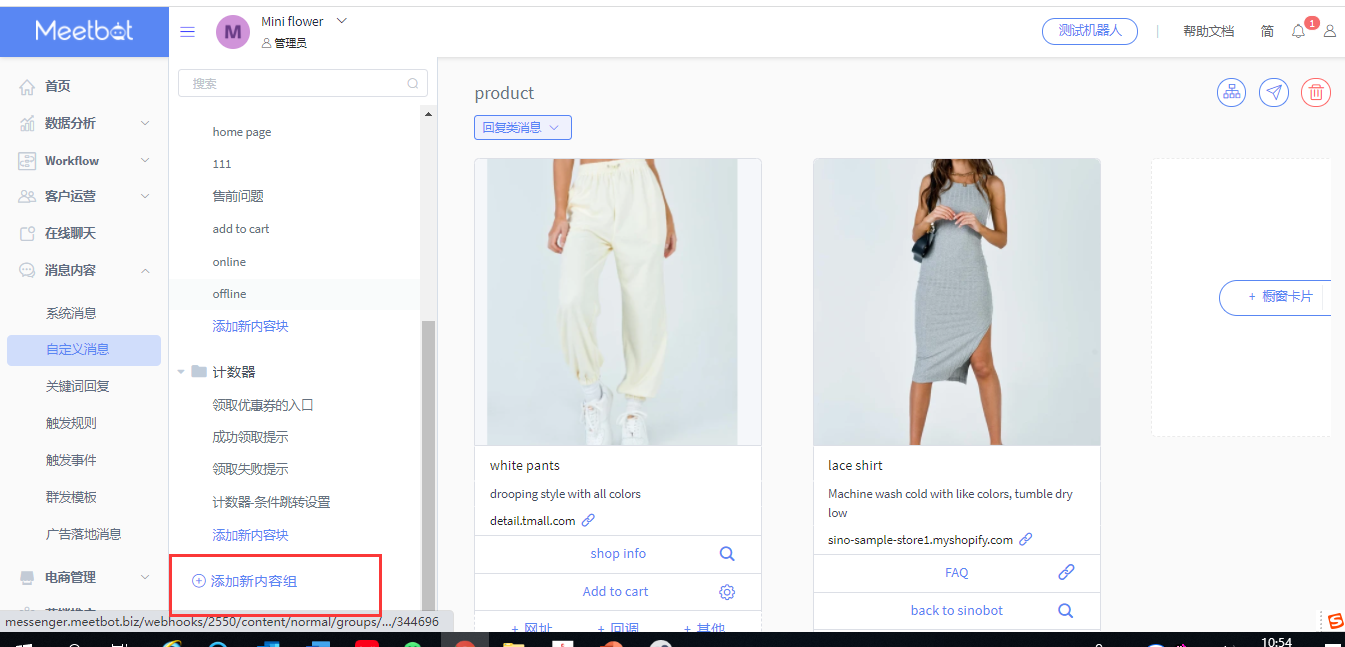Open the notification bell icon
Screen dimensions: 1345x647
pyautogui.click(x=1298, y=31)
